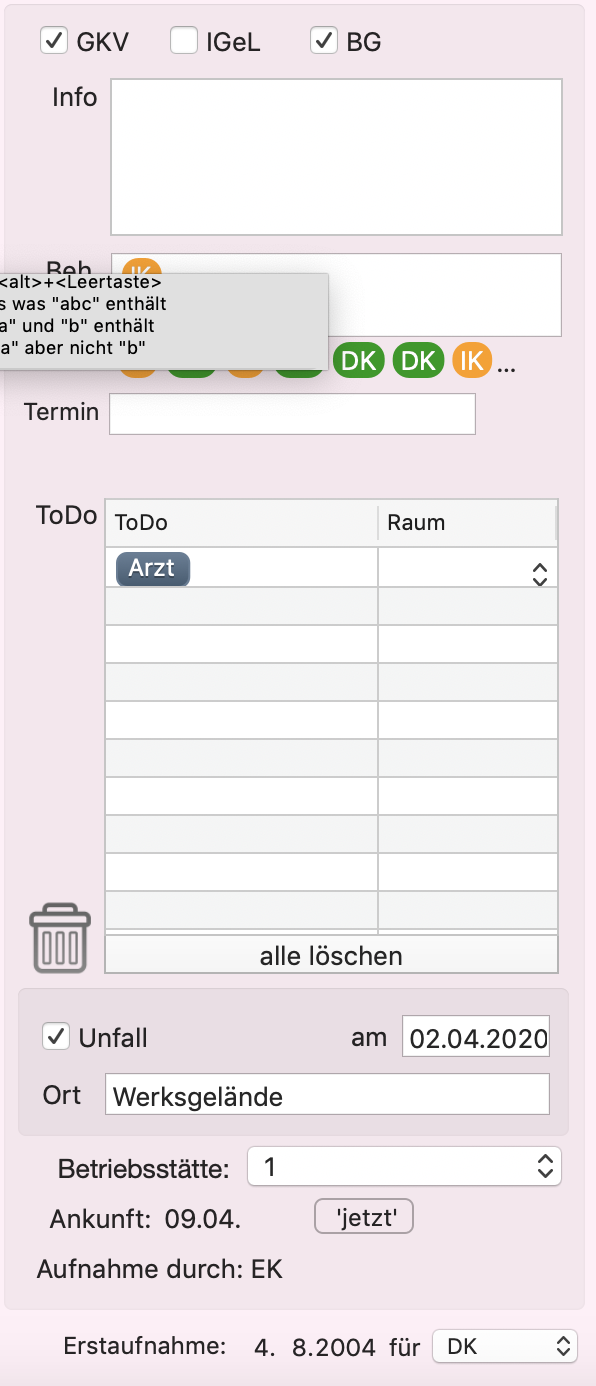Open the DK dropdown next to Erstaufnahme

pyautogui.click(x=505, y=1346)
